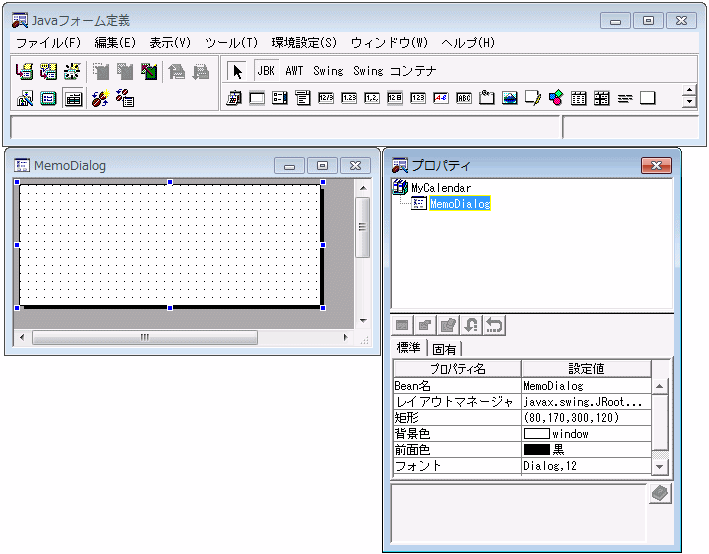Click the beans-with-sparkle icon in left toolbar
The width and height of the screenshot is (709, 554).
pos(100,98)
